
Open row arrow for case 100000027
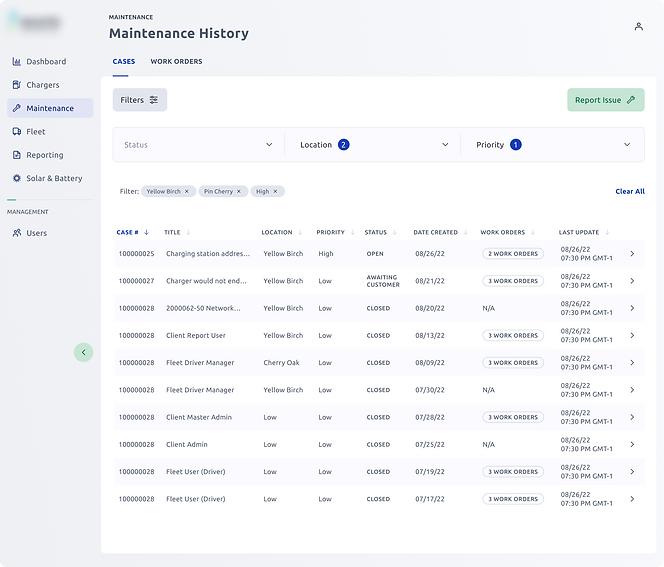click(632, 281)
